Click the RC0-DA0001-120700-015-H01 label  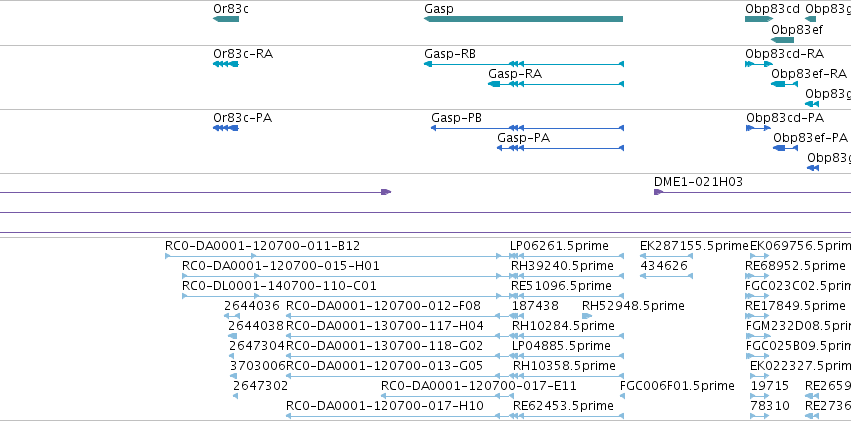pyautogui.click(x=281, y=266)
